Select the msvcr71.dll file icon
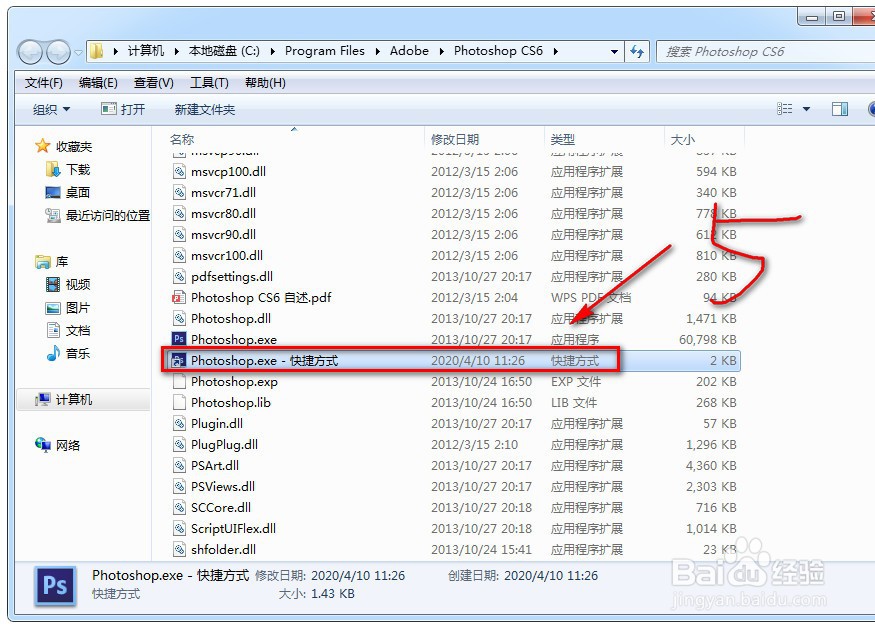The width and height of the screenshot is (875, 630). coord(179,193)
